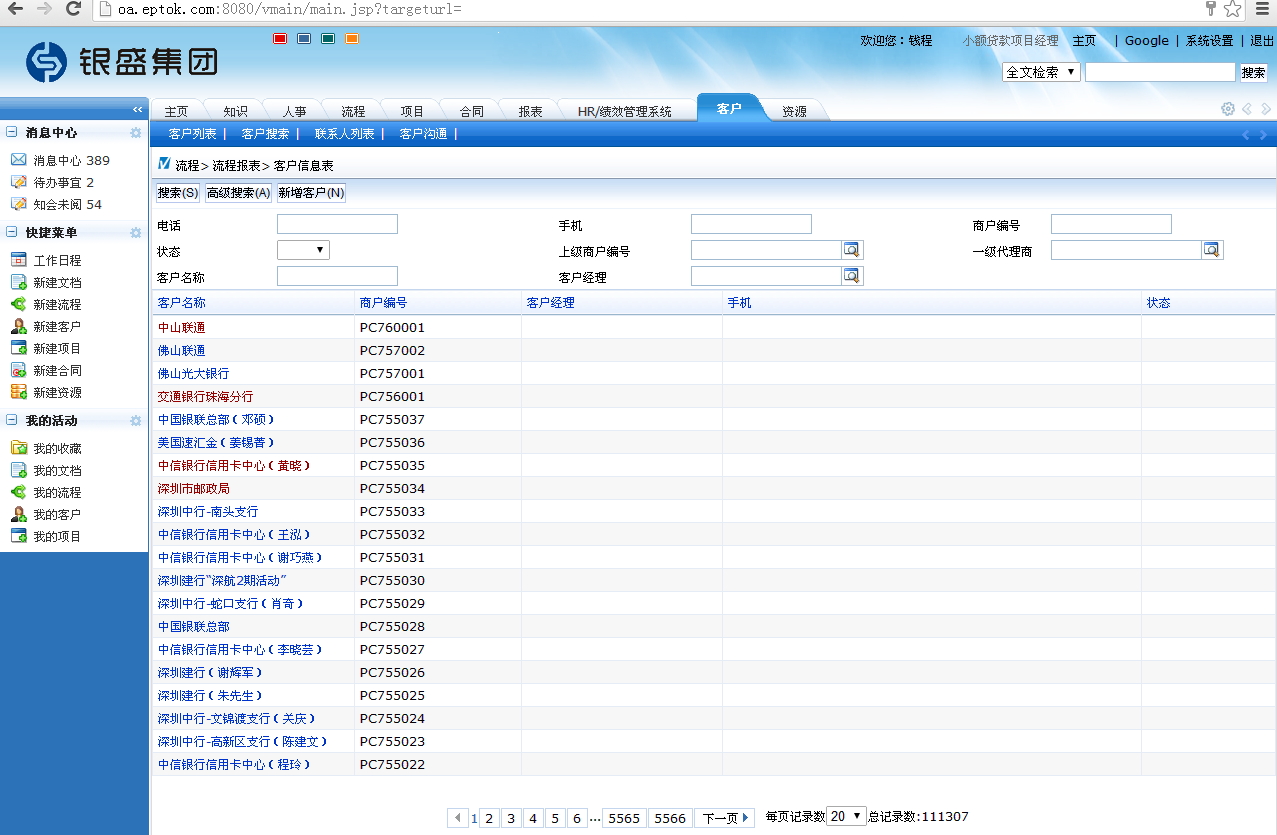Focus 电话 input field
The width and height of the screenshot is (1277, 835).
tap(337, 224)
